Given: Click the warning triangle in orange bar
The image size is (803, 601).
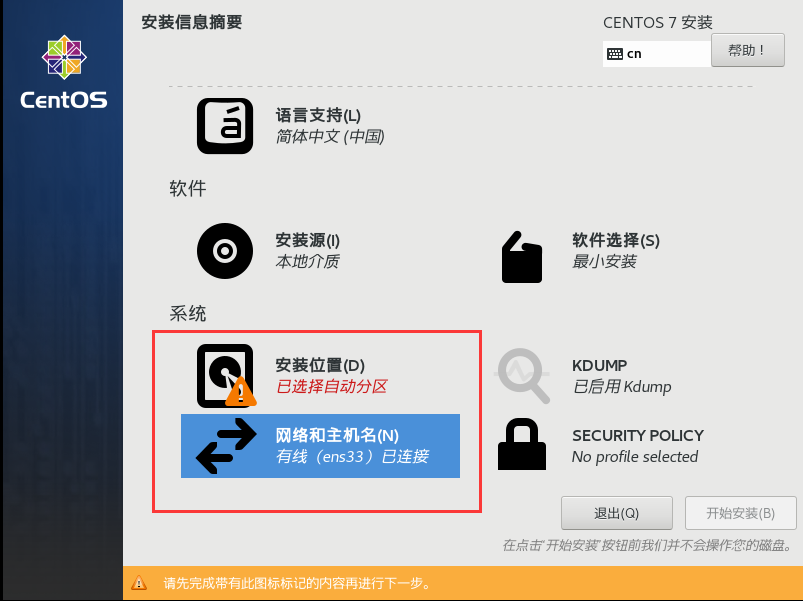Looking at the screenshot, I should pyautogui.click(x=139, y=583).
